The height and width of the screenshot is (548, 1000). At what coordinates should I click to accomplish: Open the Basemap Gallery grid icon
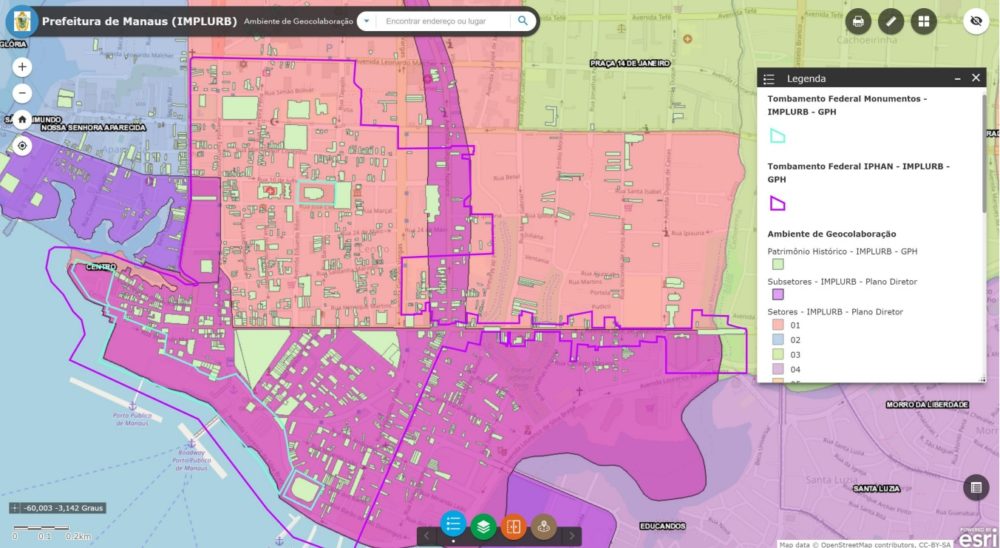(923, 21)
